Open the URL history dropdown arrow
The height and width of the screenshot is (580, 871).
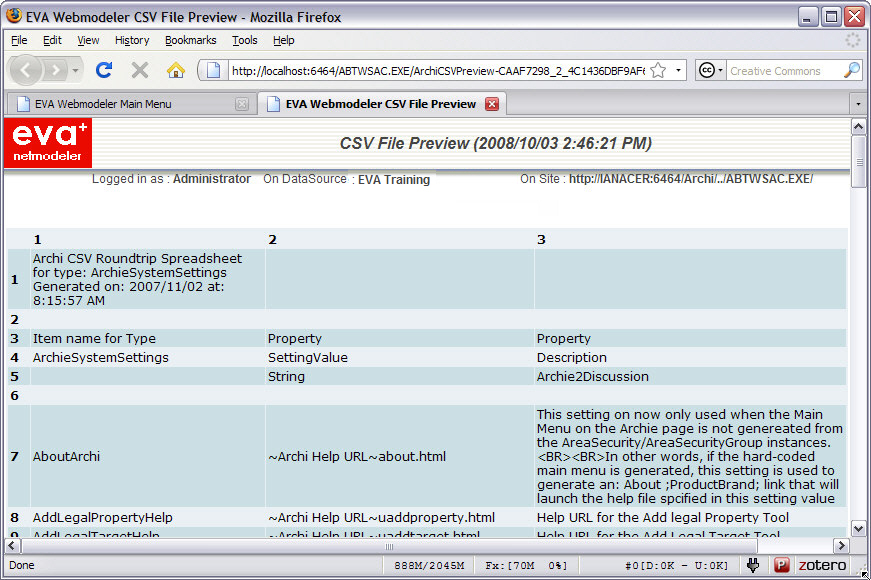pos(679,70)
